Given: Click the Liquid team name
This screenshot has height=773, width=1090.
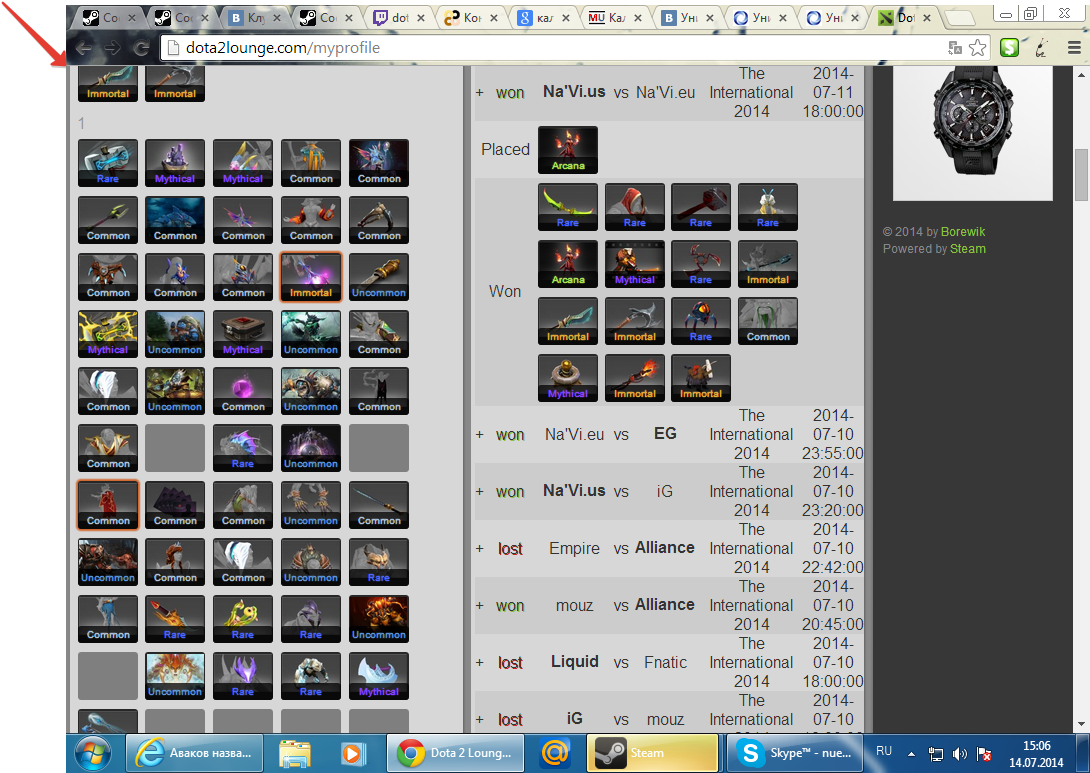Looking at the screenshot, I should click(575, 662).
